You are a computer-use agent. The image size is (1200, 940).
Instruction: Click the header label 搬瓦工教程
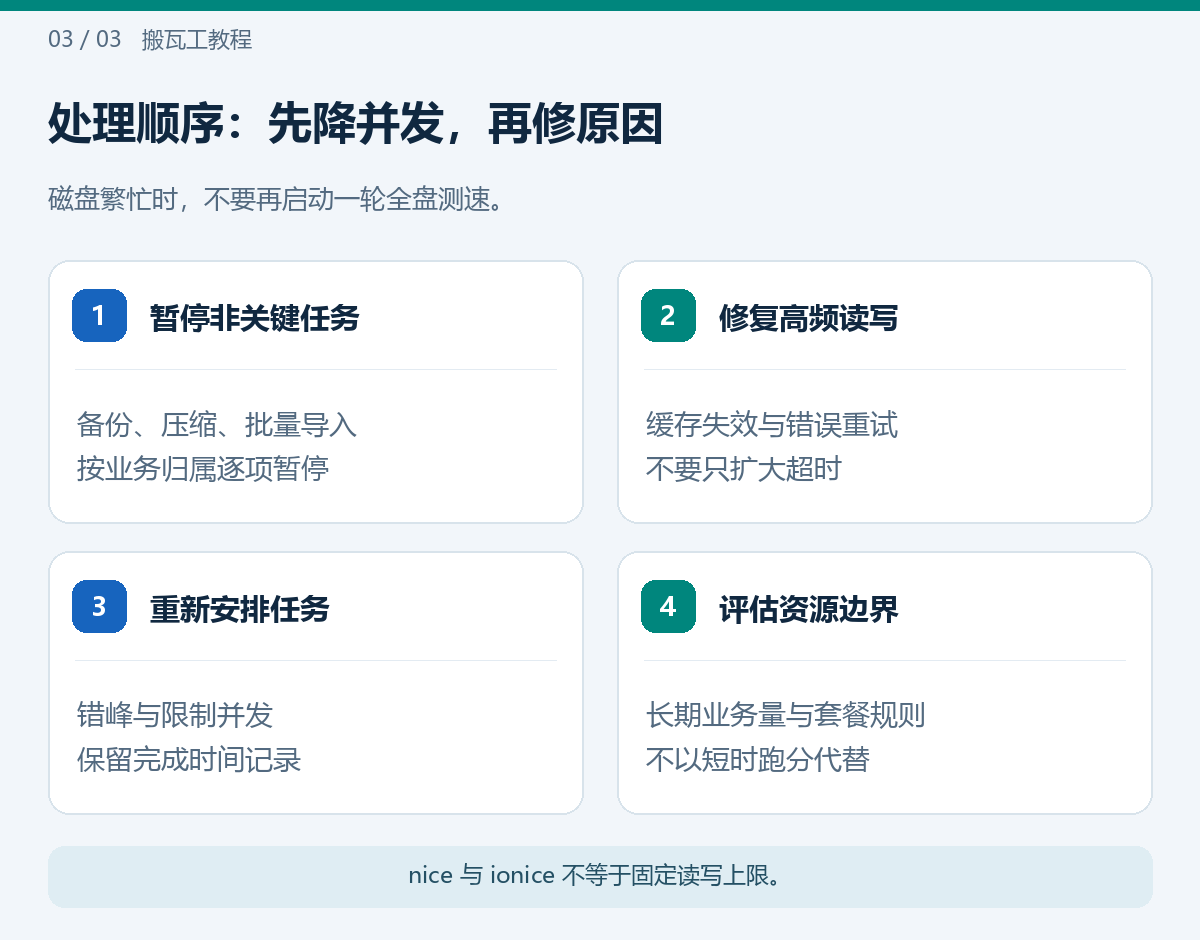pyautogui.click(x=197, y=40)
